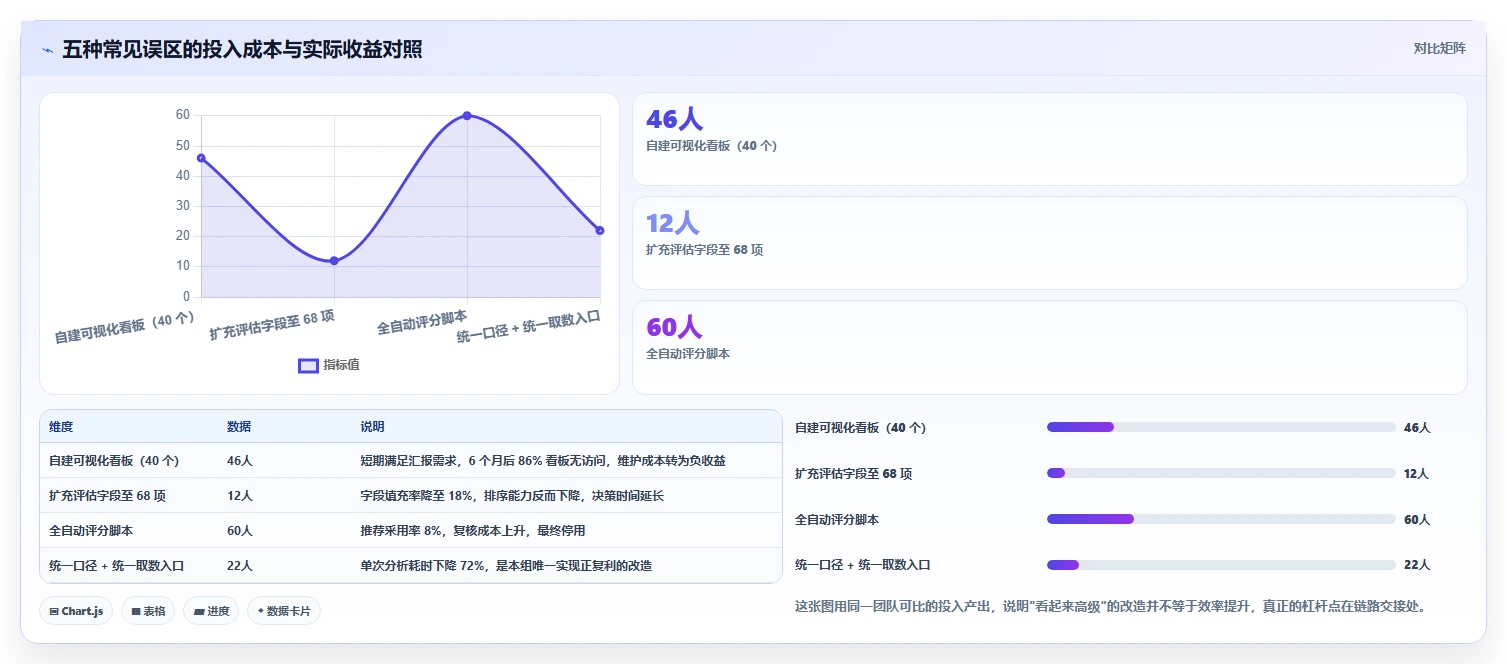Image resolution: width=1507 pixels, height=664 pixels.
Task: Click the 46人 data card
Action: point(1049,139)
